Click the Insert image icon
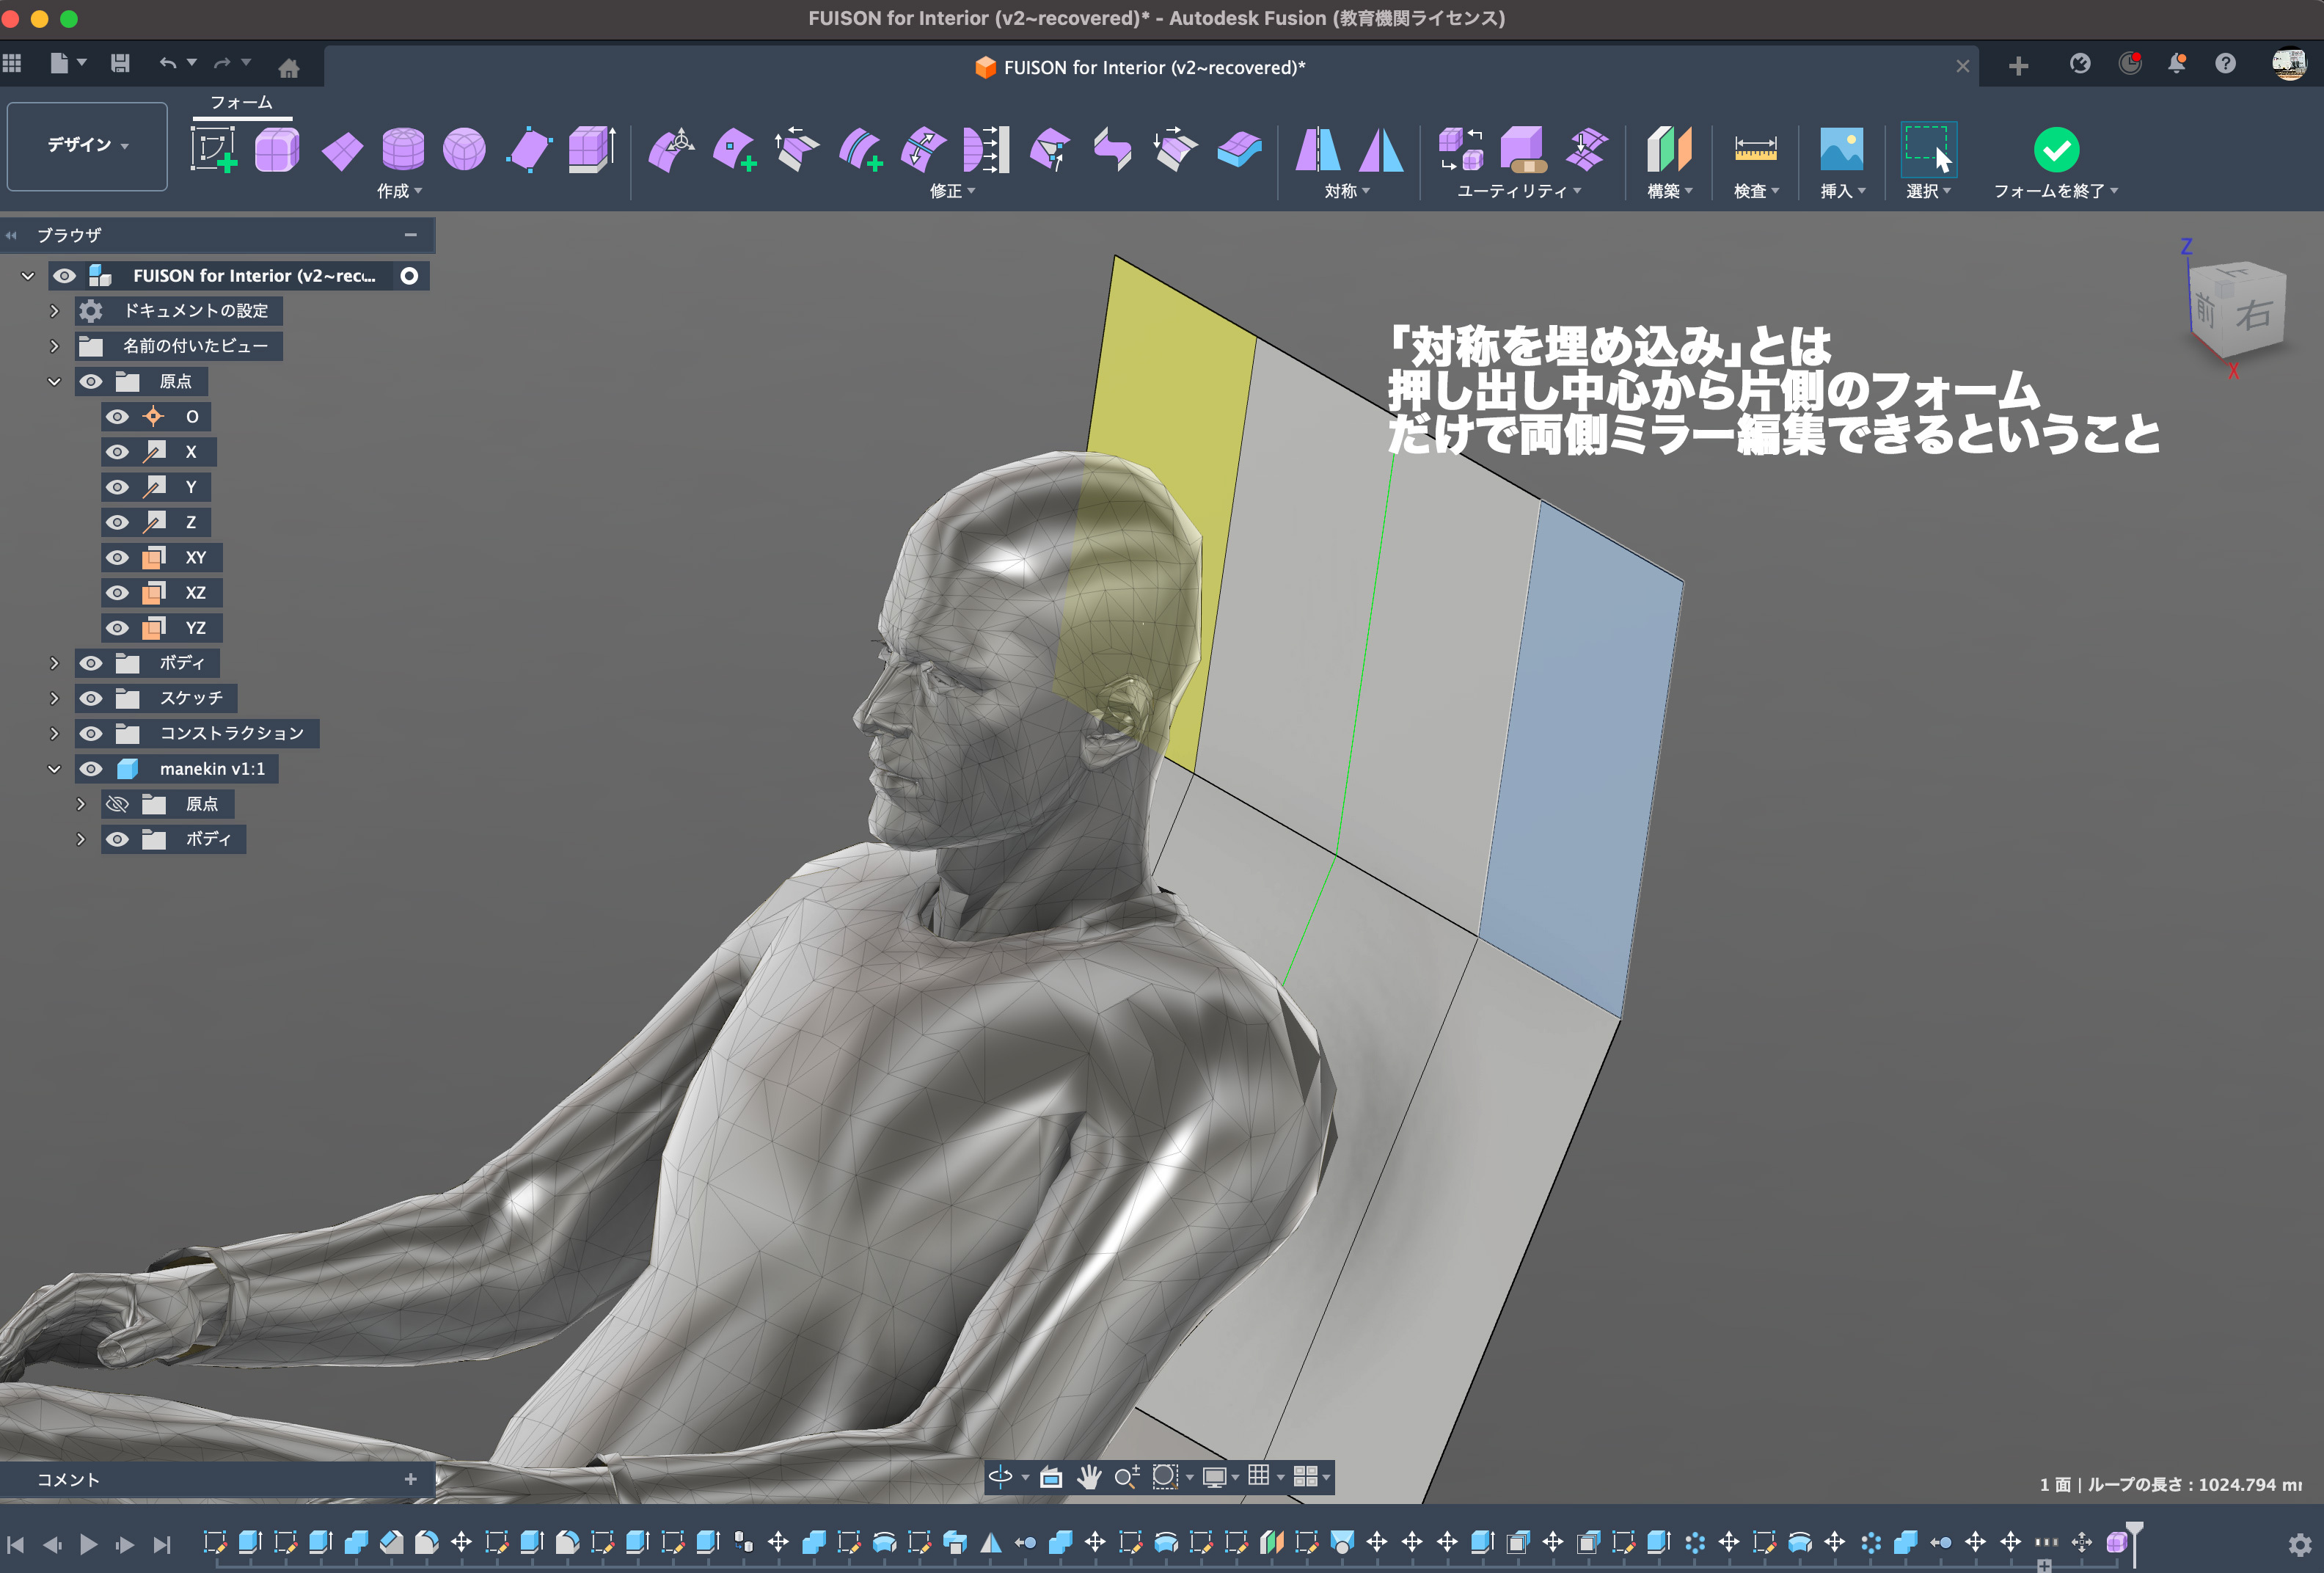 1841,150
